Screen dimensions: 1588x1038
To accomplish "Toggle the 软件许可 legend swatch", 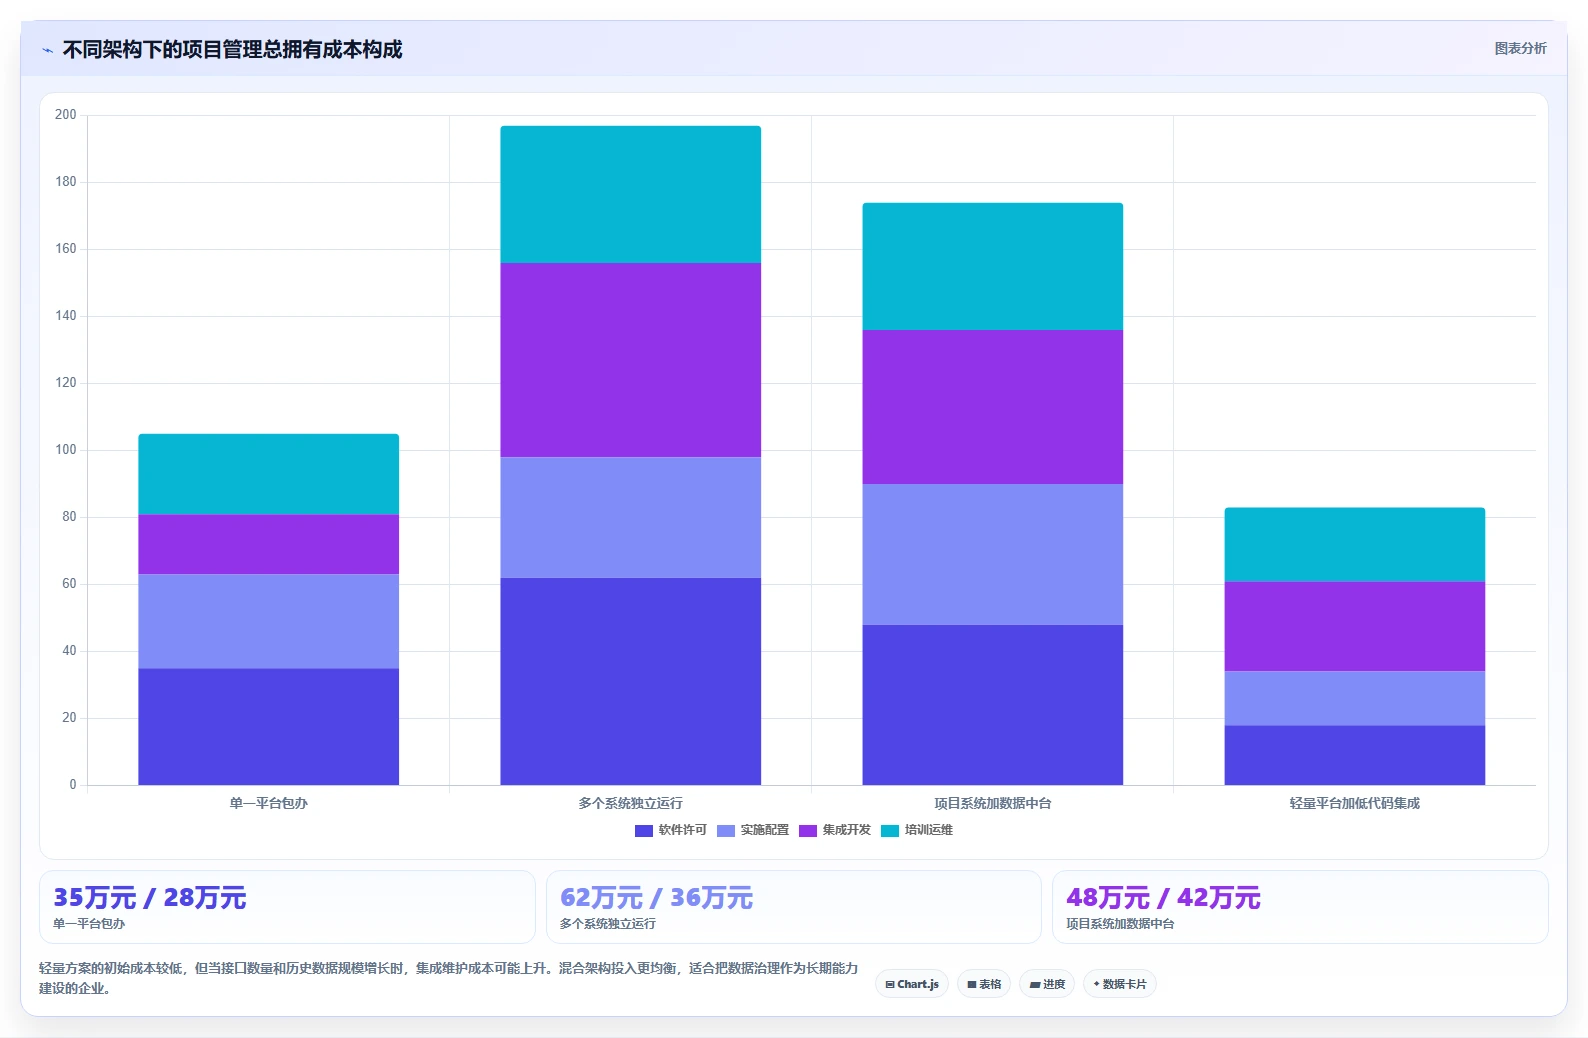I will pos(644,831).
